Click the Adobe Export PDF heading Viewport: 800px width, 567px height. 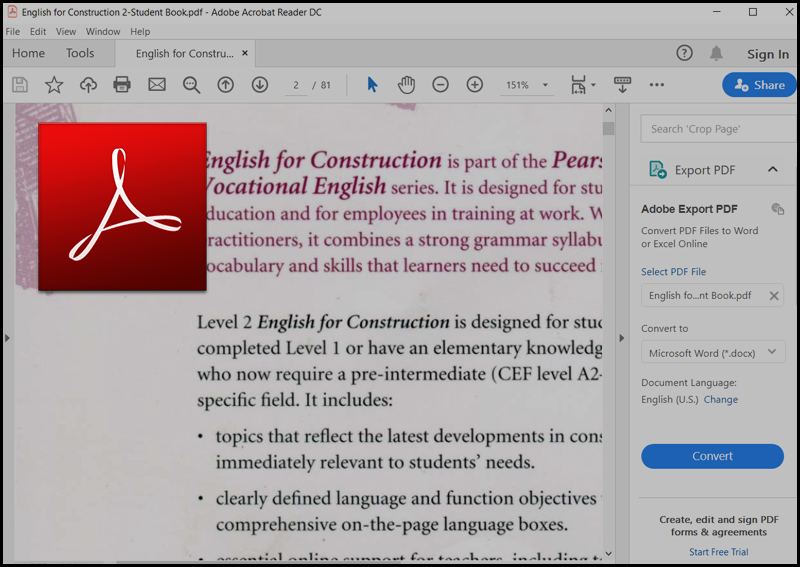tap(689, 209)
